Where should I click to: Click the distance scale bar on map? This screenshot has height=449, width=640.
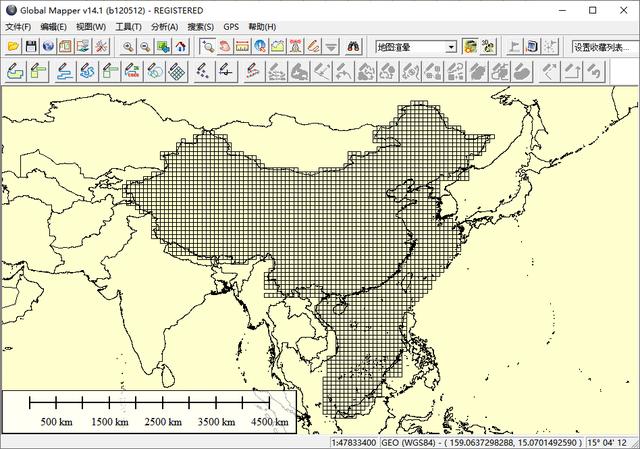pos(149,411)
